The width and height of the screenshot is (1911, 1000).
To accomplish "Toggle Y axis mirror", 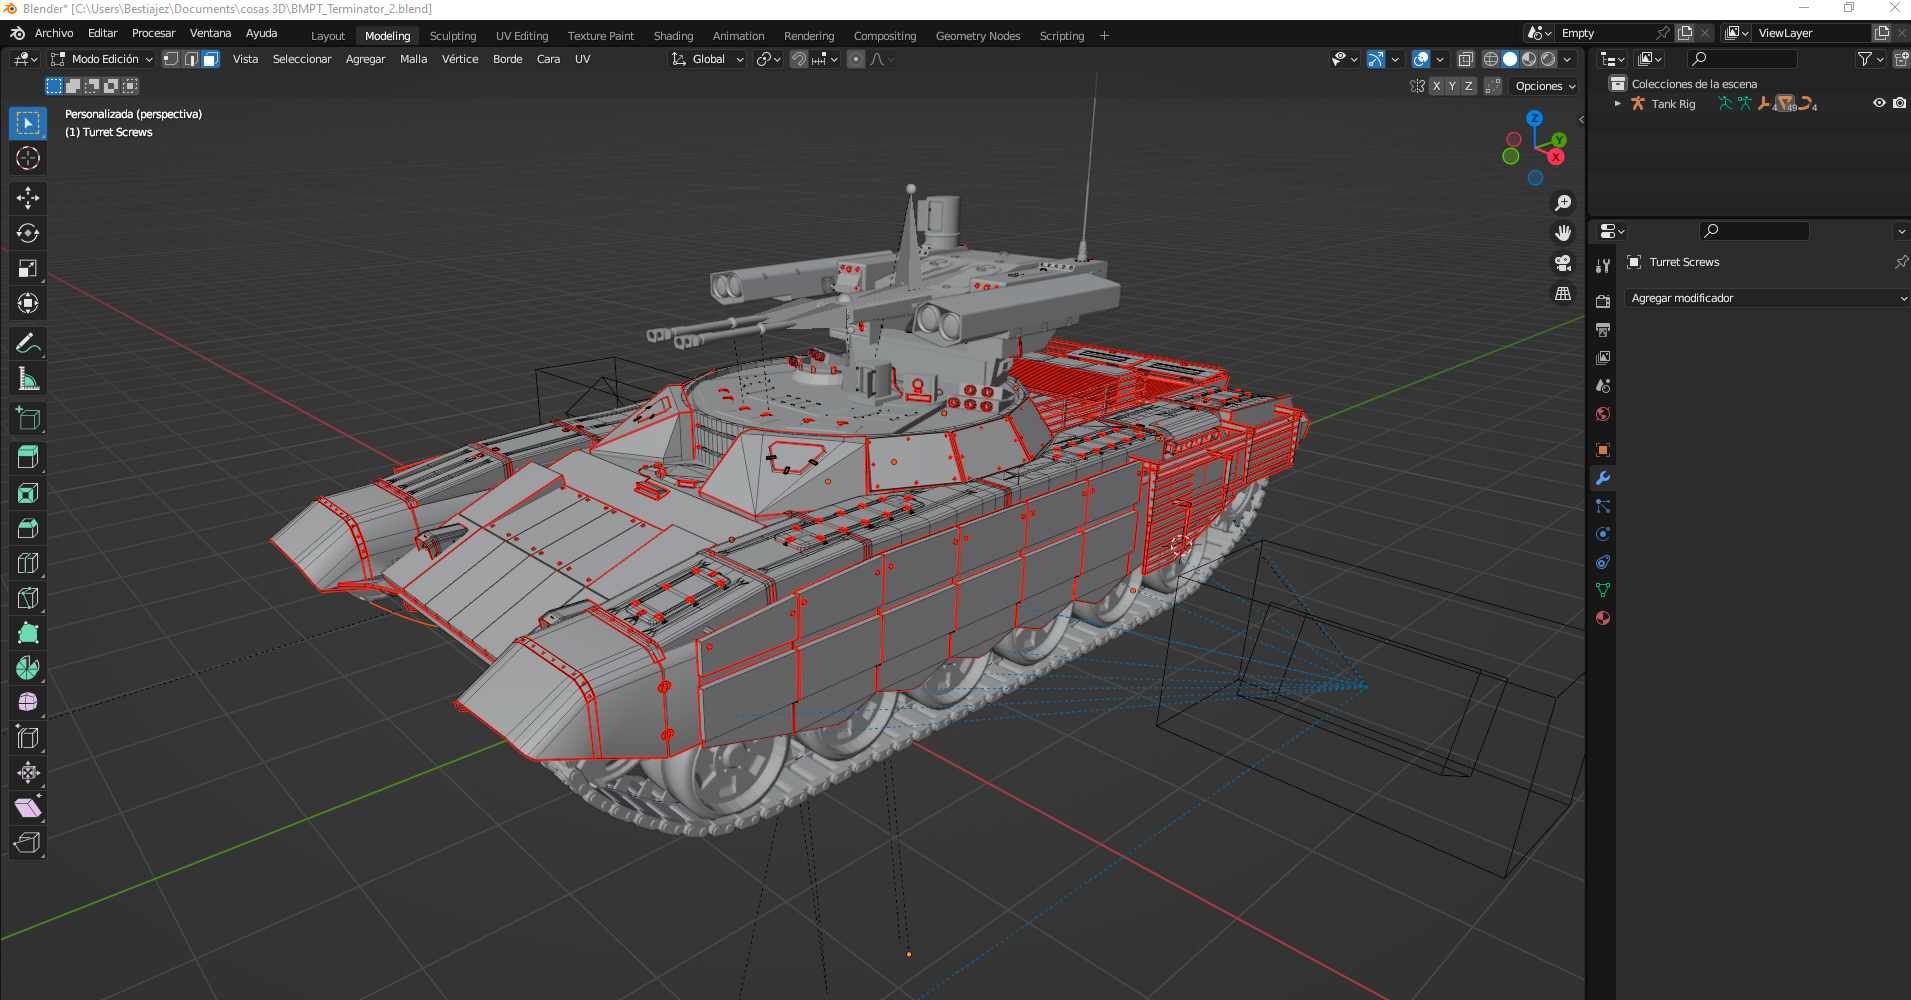I will tap(1452, 86).
